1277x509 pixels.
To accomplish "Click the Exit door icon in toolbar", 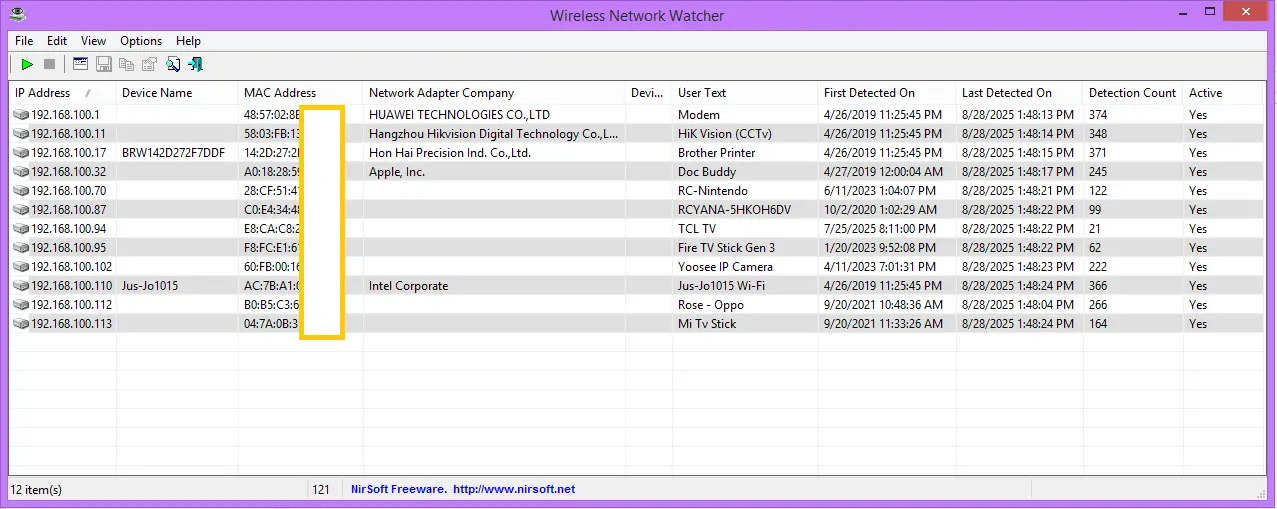I will pos(195,64).
